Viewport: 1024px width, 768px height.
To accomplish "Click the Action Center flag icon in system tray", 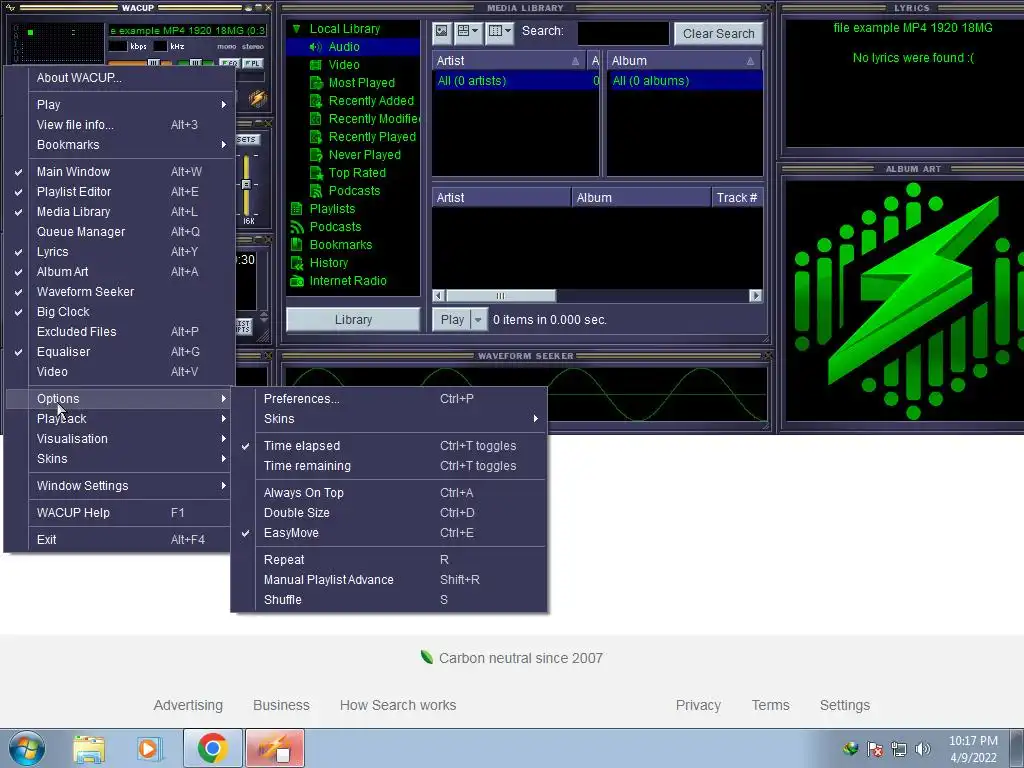I will (874, 749).
